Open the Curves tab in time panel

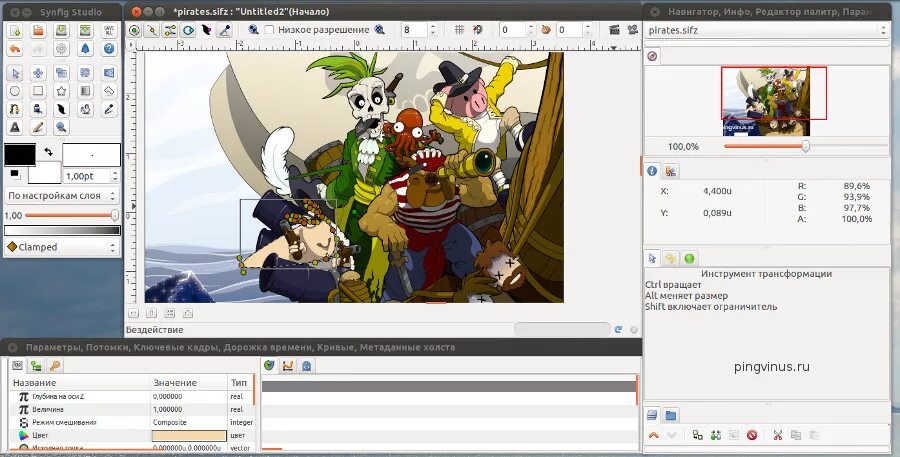click(288, 365)
